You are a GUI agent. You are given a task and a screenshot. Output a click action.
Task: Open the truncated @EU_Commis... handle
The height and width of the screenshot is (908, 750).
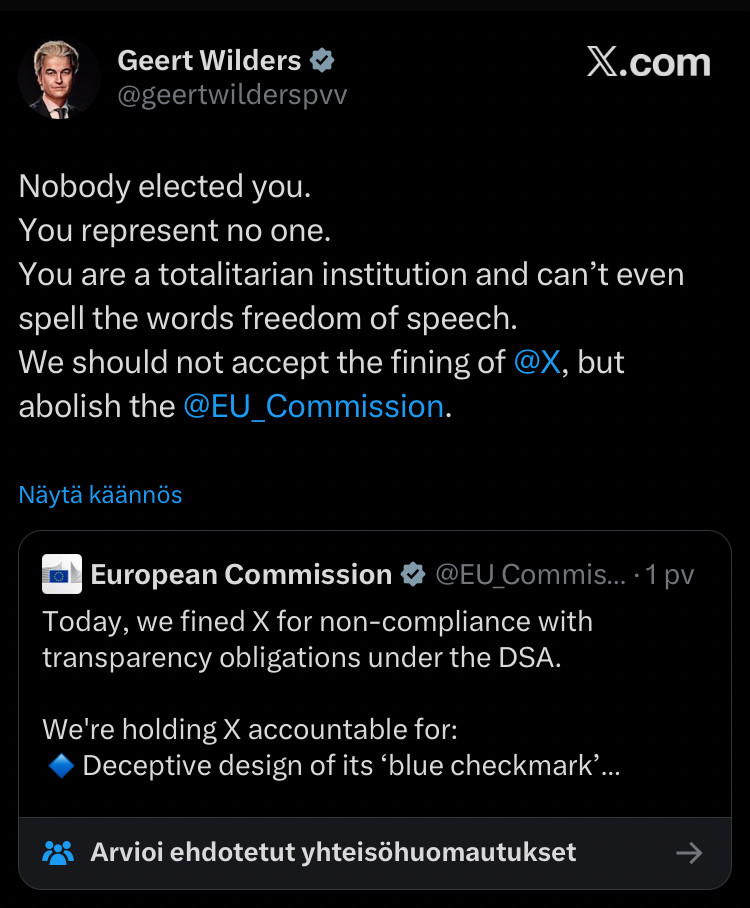coord(529,575)
